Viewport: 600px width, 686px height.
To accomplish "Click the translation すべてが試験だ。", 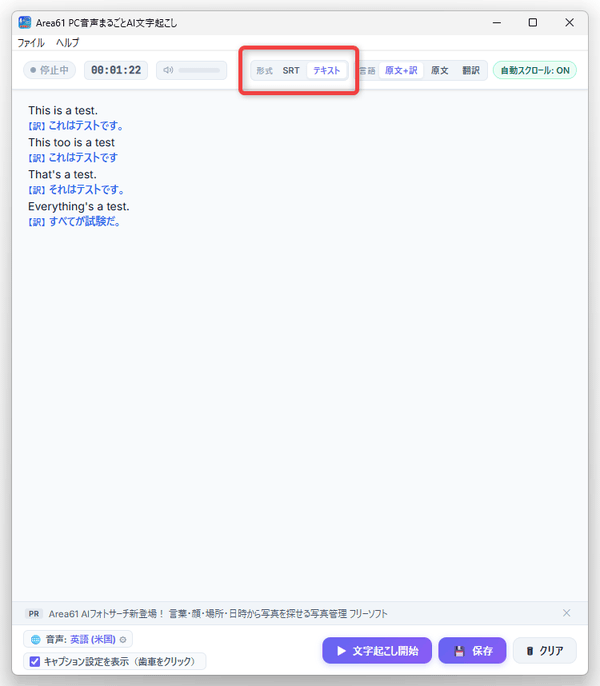I will coord(85,222).
